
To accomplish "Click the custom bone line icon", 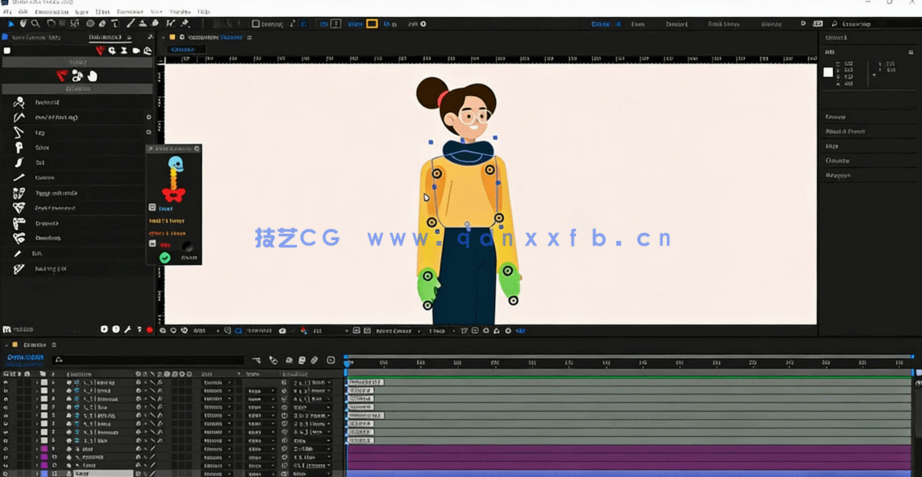I will pyautogui.click(x=19, y=178).
